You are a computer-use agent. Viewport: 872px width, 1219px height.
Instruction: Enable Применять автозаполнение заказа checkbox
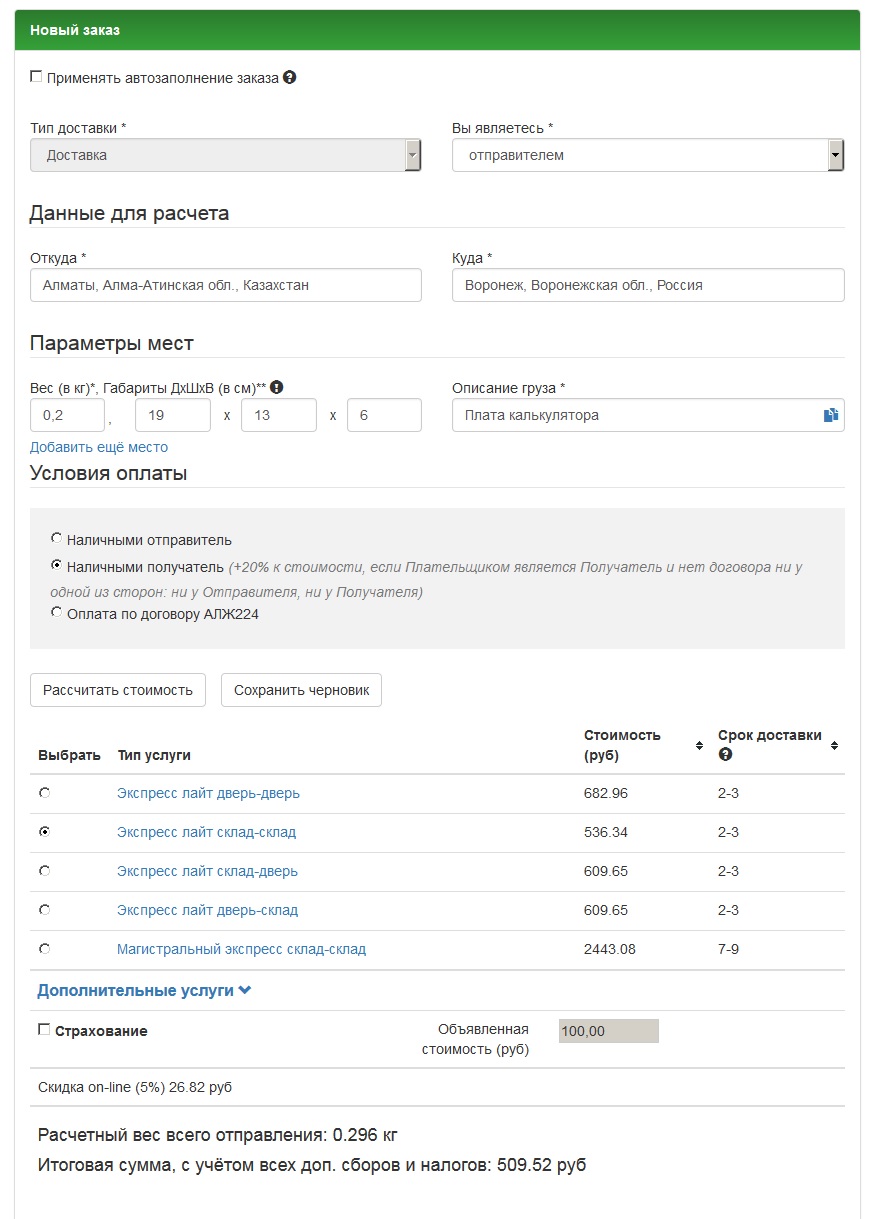click(36, 77)
